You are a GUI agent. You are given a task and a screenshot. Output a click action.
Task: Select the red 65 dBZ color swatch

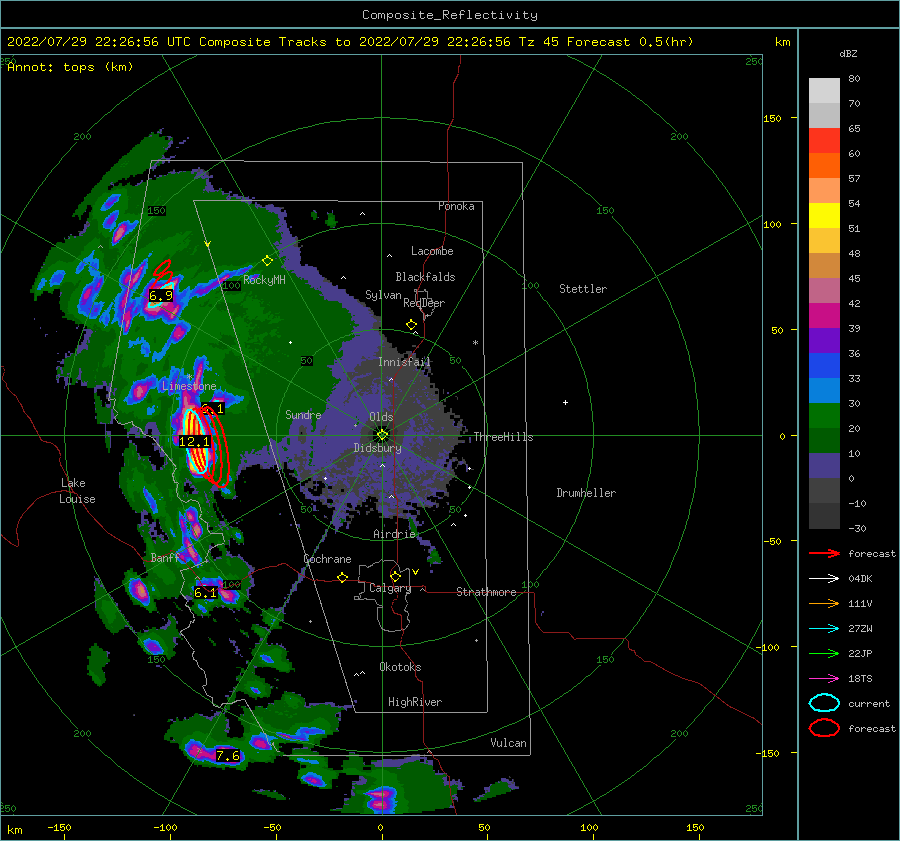tap(824, 141)
